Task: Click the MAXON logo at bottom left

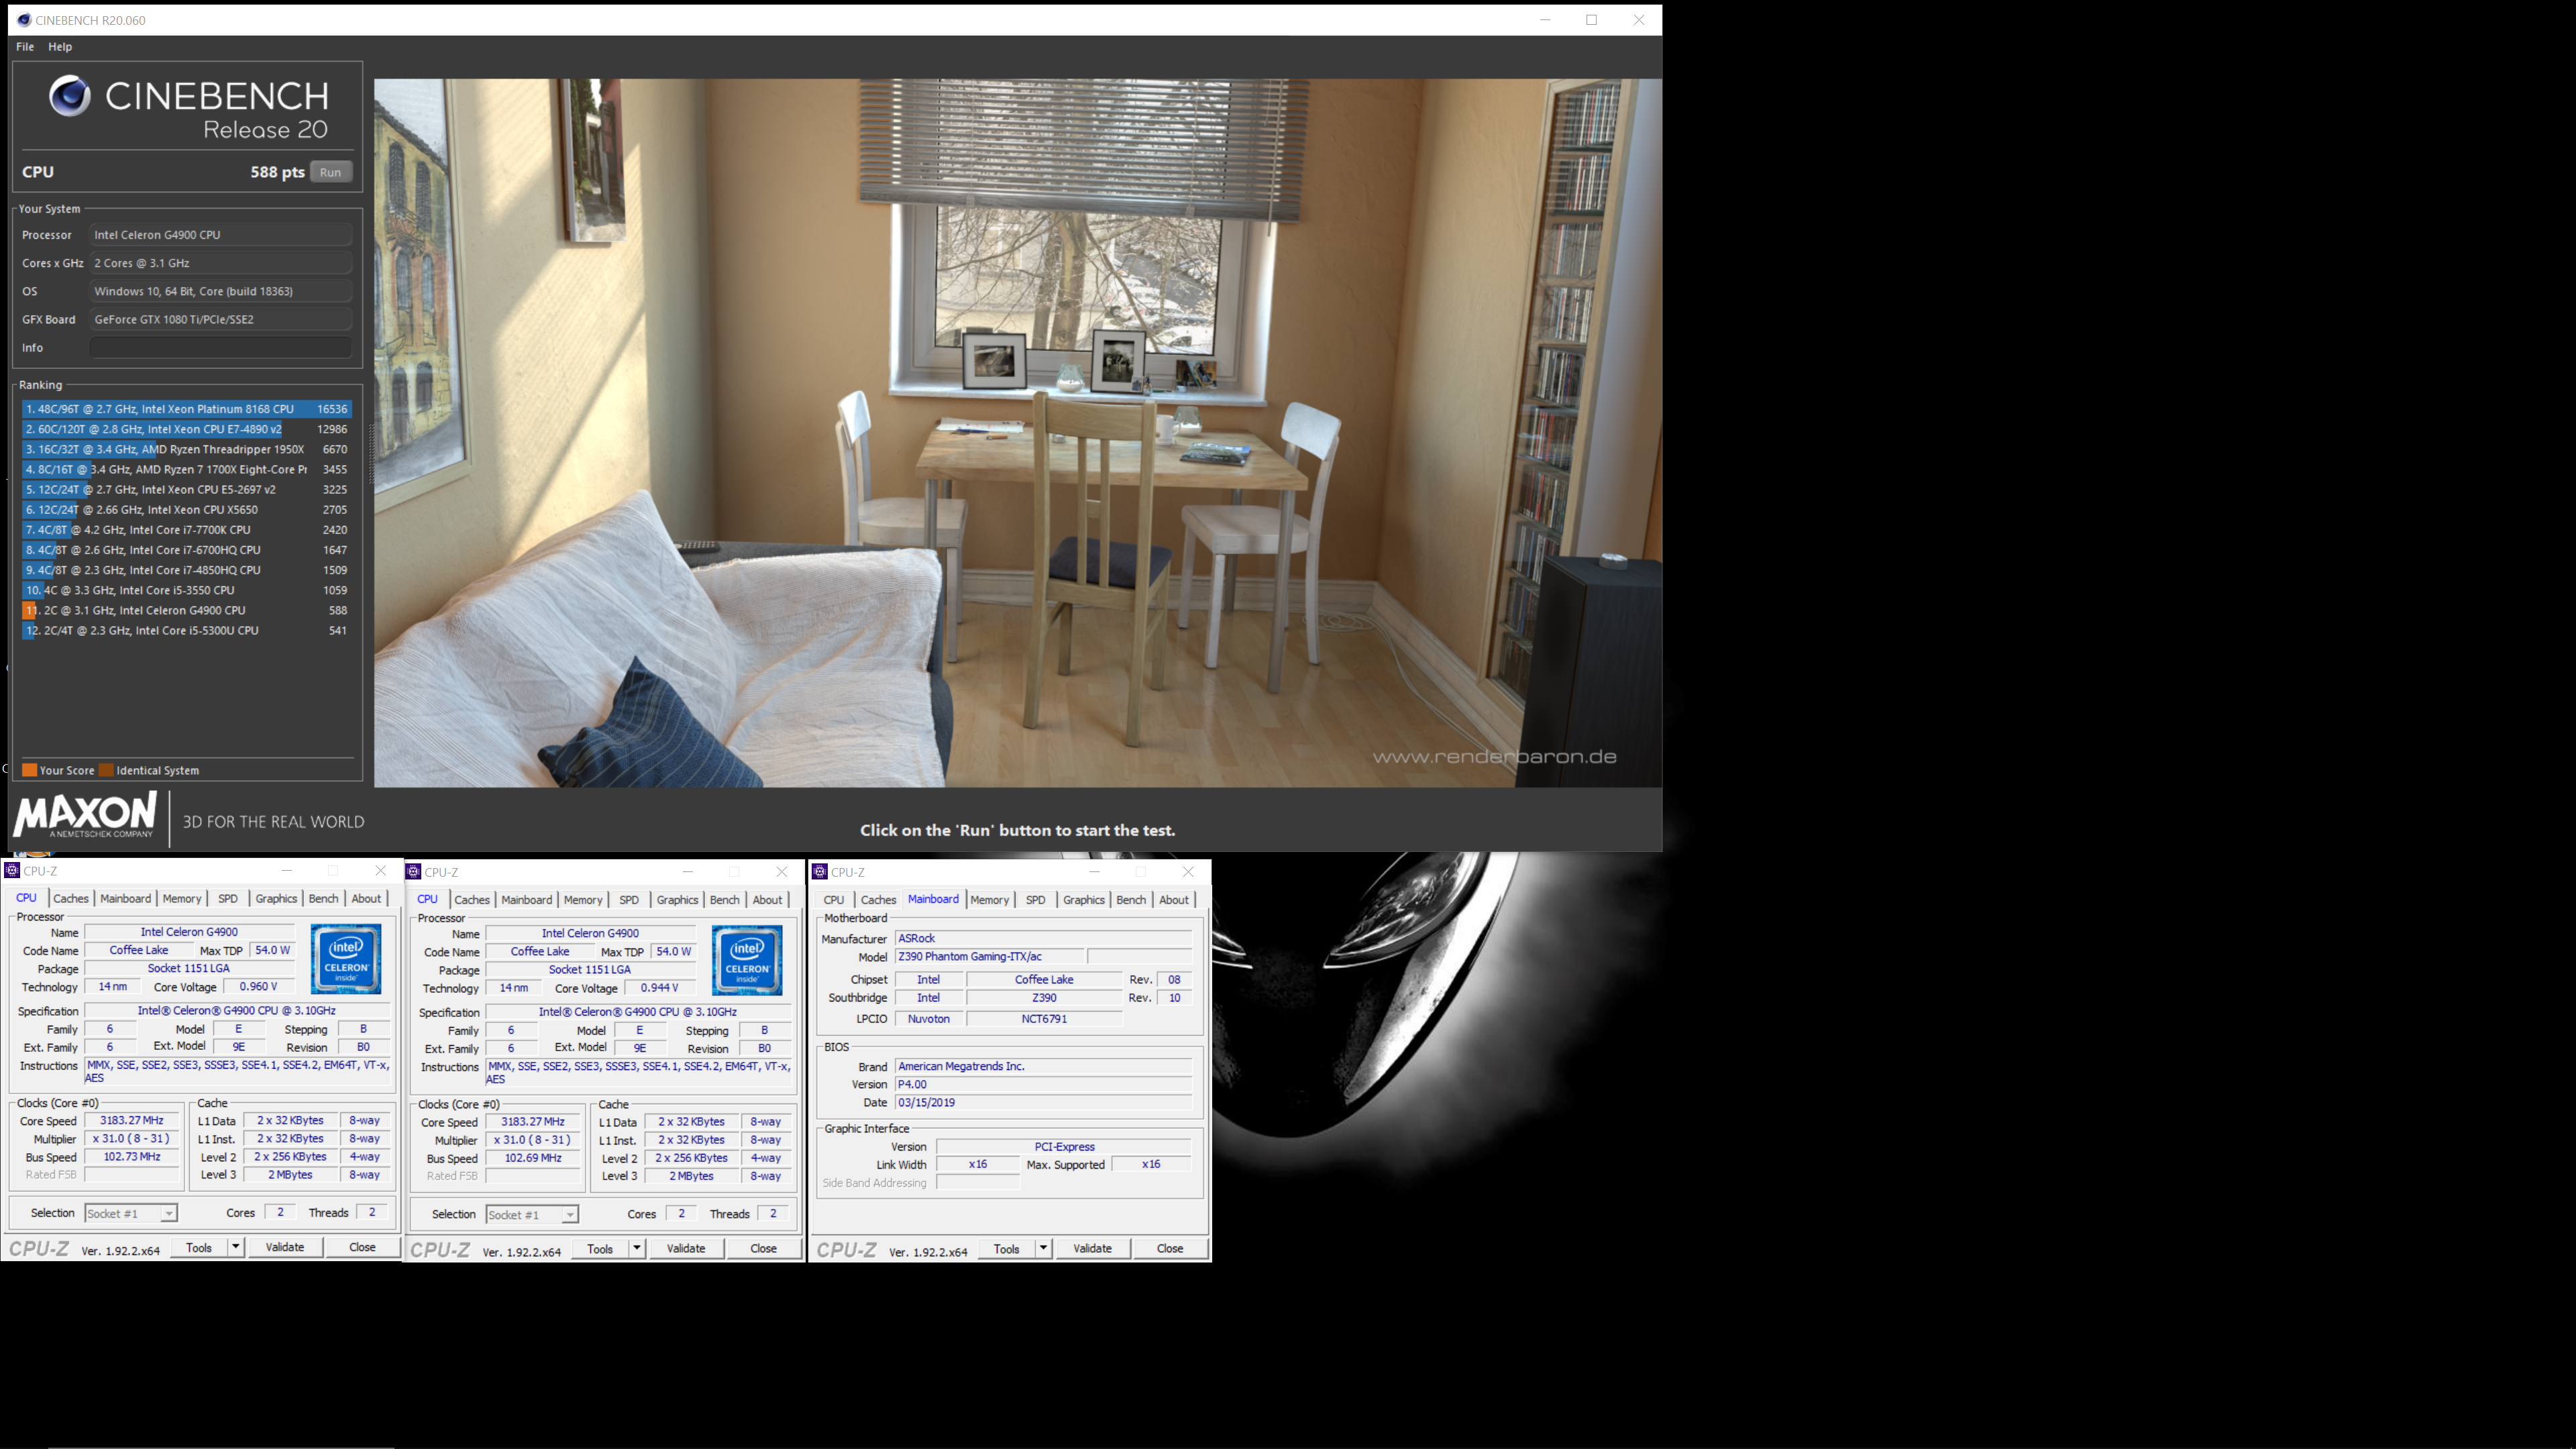Action: [85, 815]
